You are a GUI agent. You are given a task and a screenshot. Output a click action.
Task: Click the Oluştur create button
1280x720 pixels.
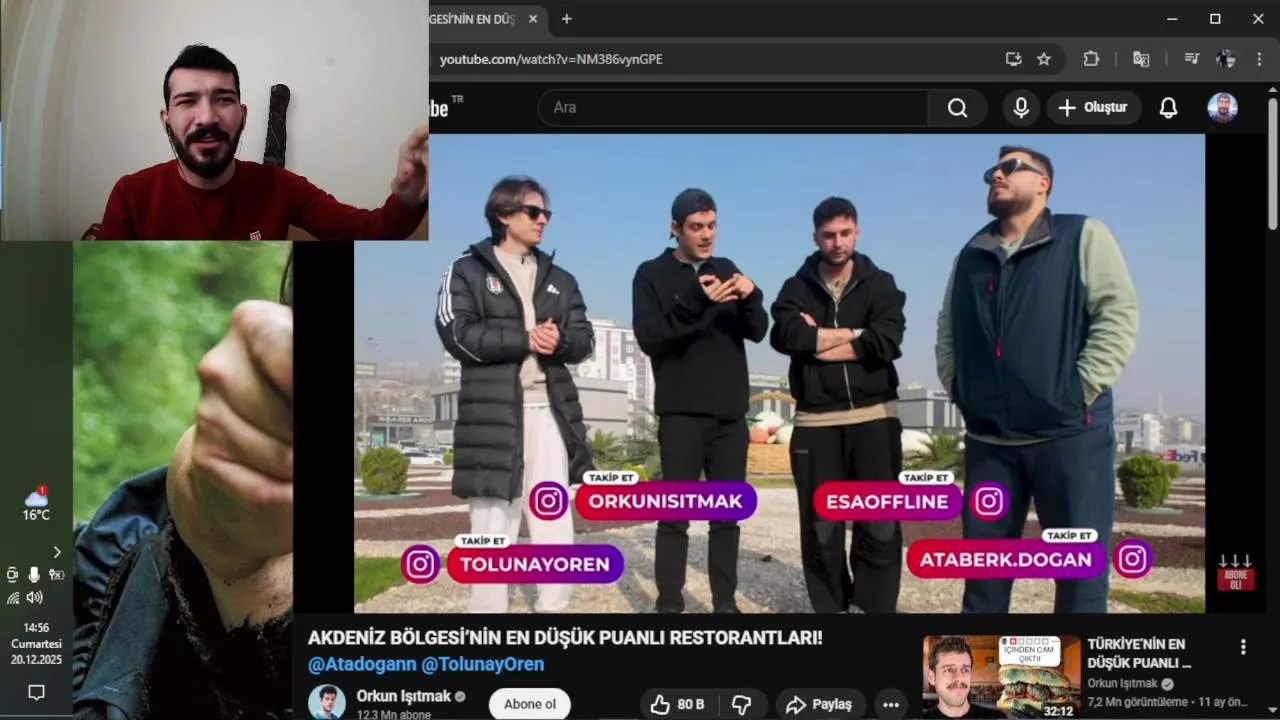[x=1093, y=108]
